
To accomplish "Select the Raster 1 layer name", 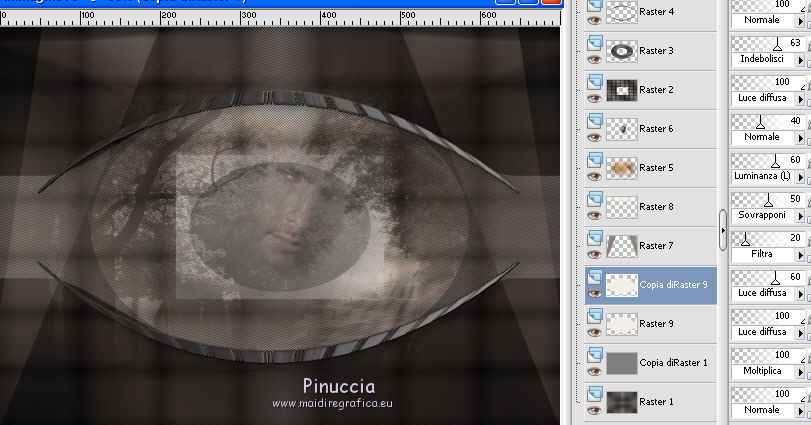I will click(x=656, y=402).
